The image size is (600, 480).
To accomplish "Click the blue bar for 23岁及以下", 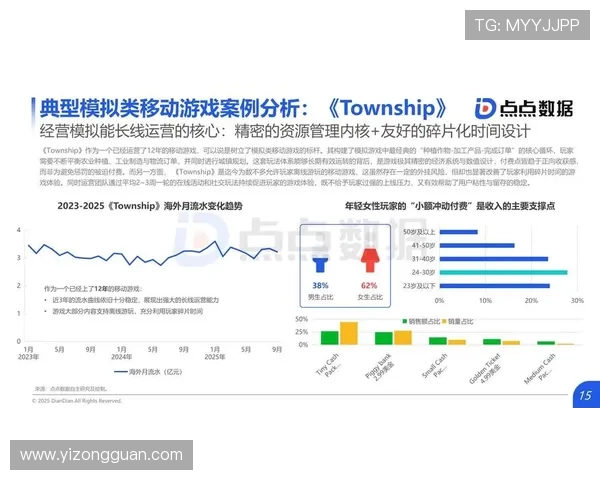I will 495,286.
